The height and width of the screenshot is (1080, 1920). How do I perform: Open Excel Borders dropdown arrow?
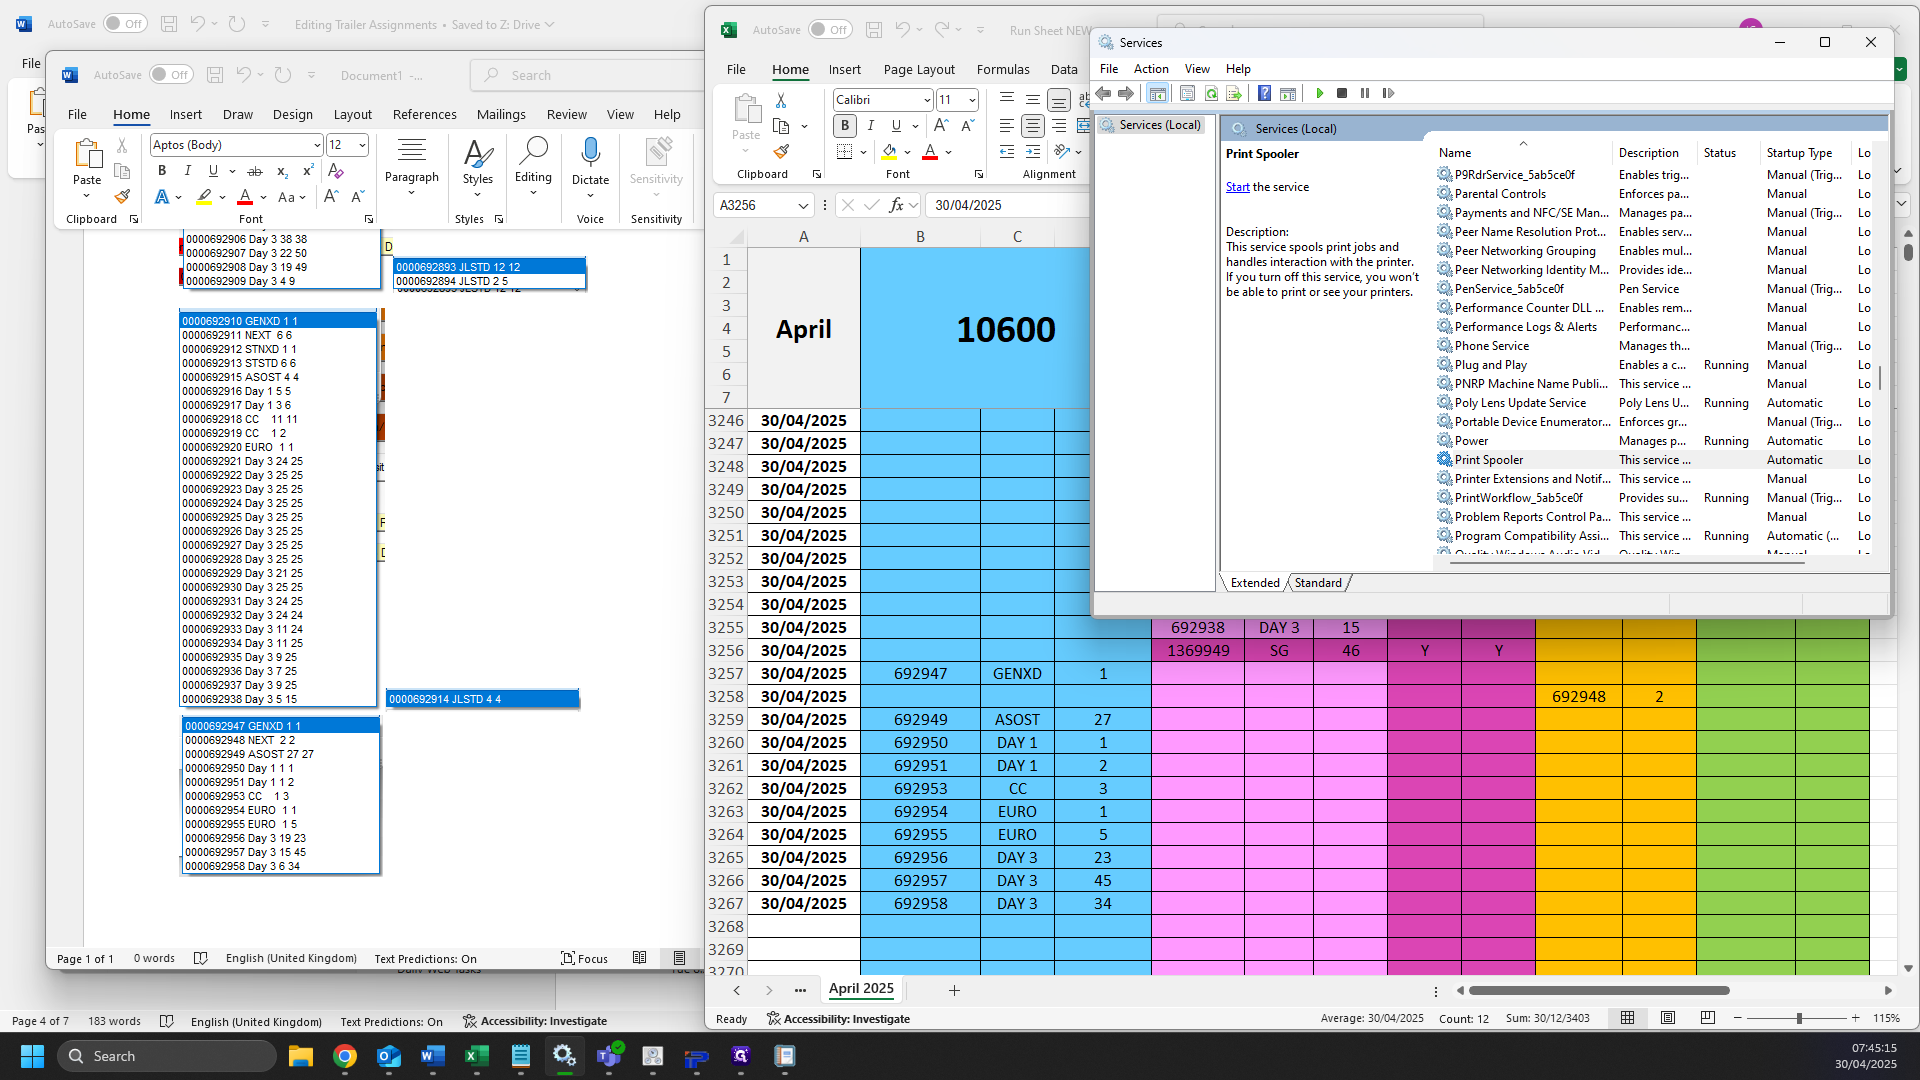(x=863, y=153)
